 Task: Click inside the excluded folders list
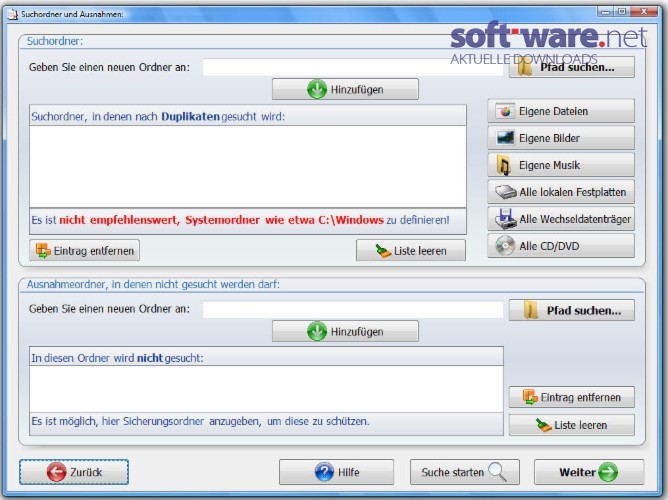click(x=266, y=388)
